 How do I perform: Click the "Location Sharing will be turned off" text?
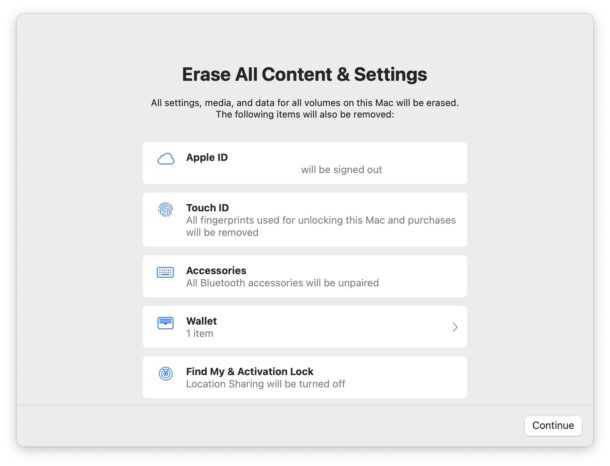(x=265, y=384)
